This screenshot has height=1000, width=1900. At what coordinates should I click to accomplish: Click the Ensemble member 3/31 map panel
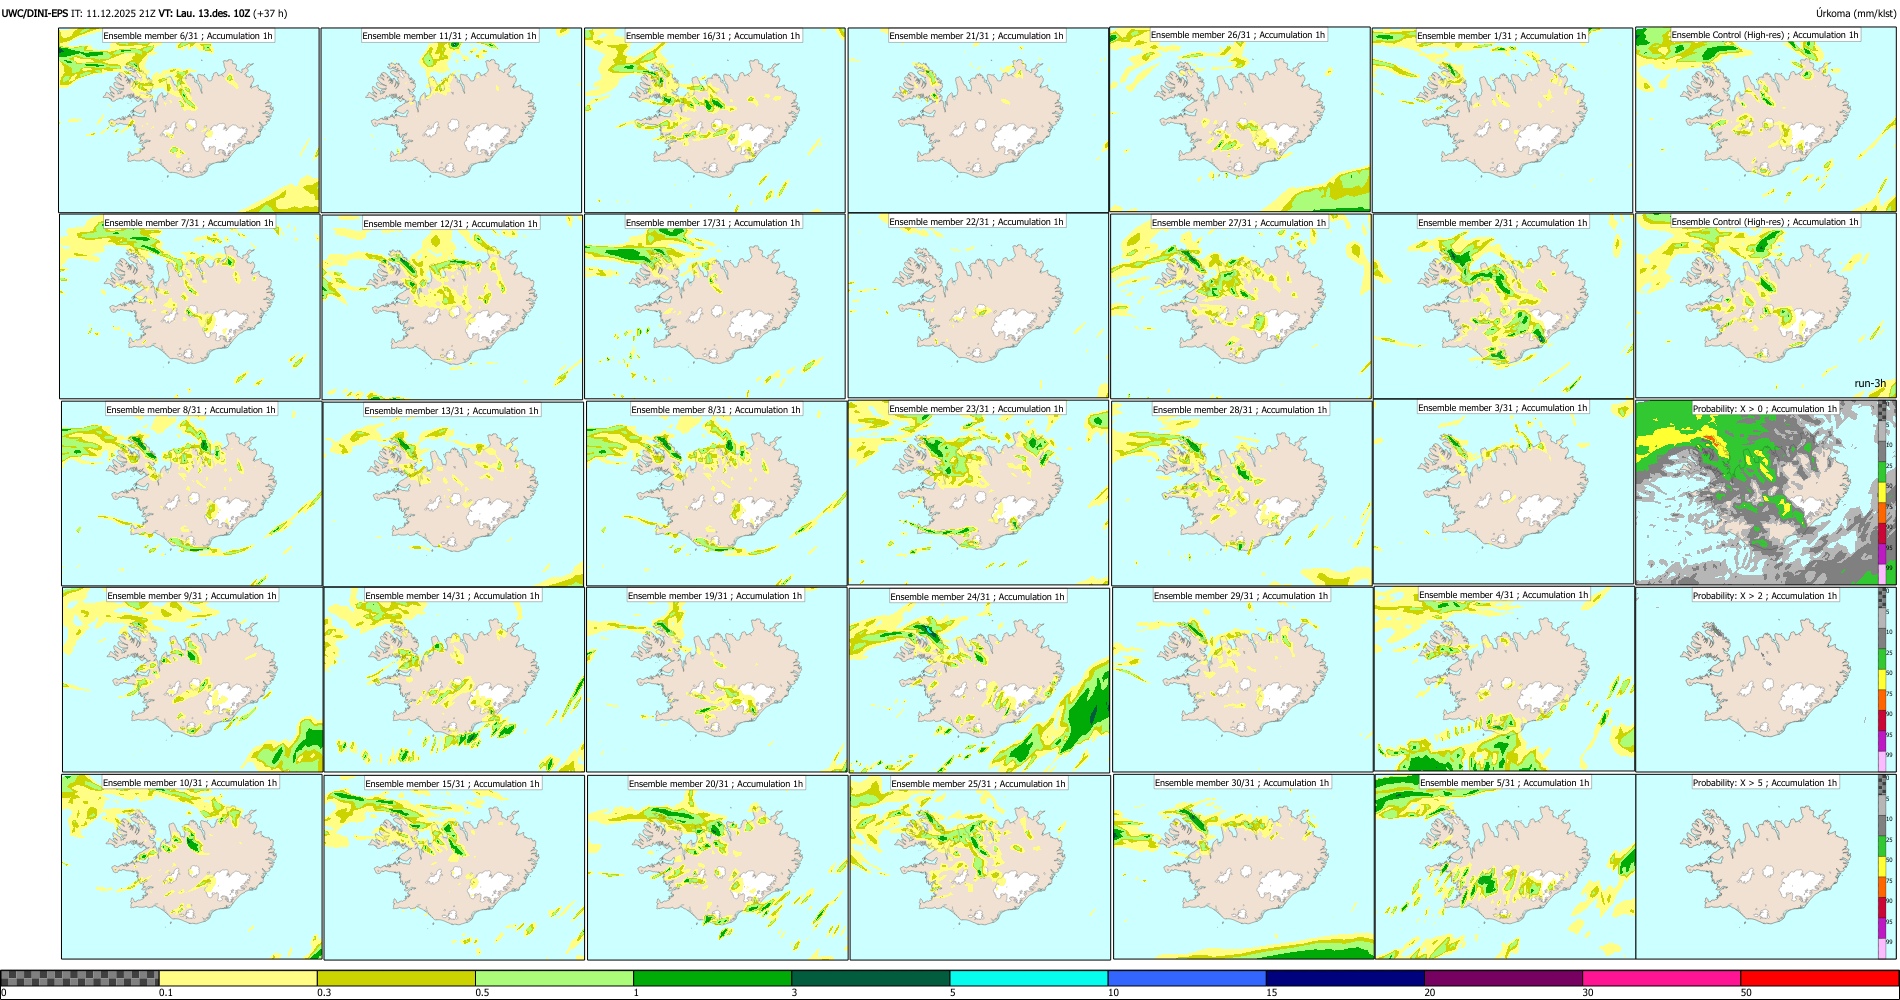1503,492
